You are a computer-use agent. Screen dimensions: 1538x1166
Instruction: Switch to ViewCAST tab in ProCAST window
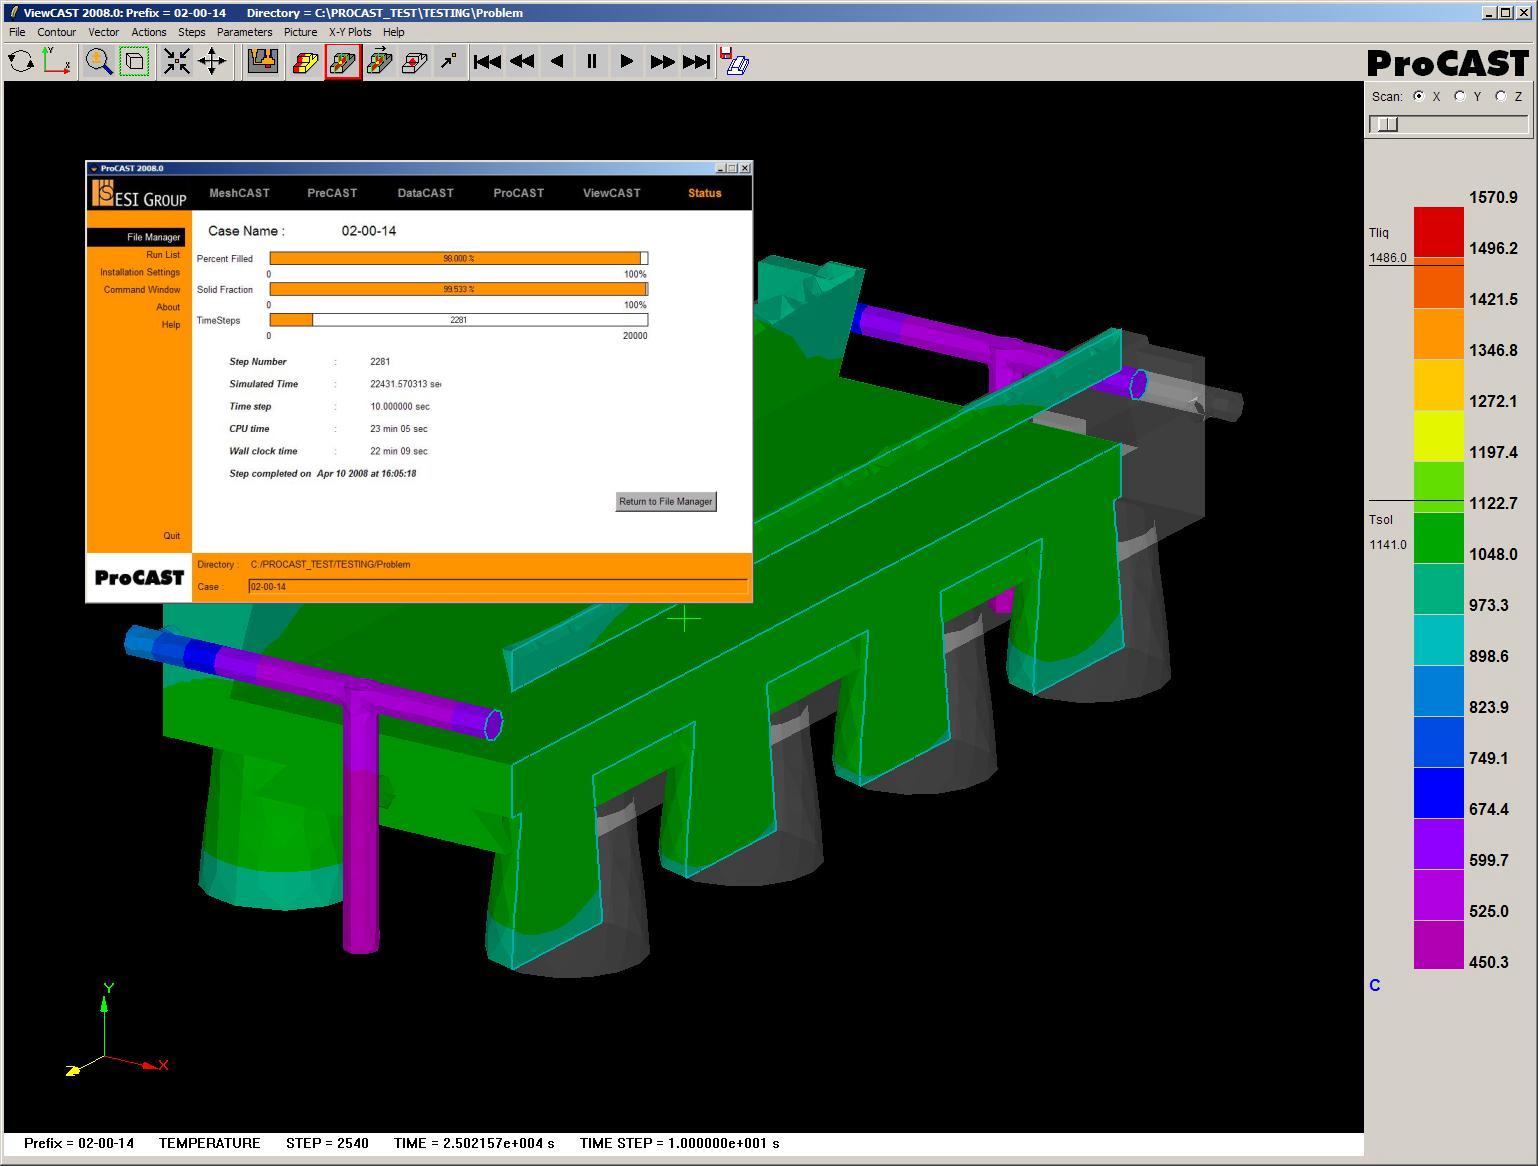point(611,193)
